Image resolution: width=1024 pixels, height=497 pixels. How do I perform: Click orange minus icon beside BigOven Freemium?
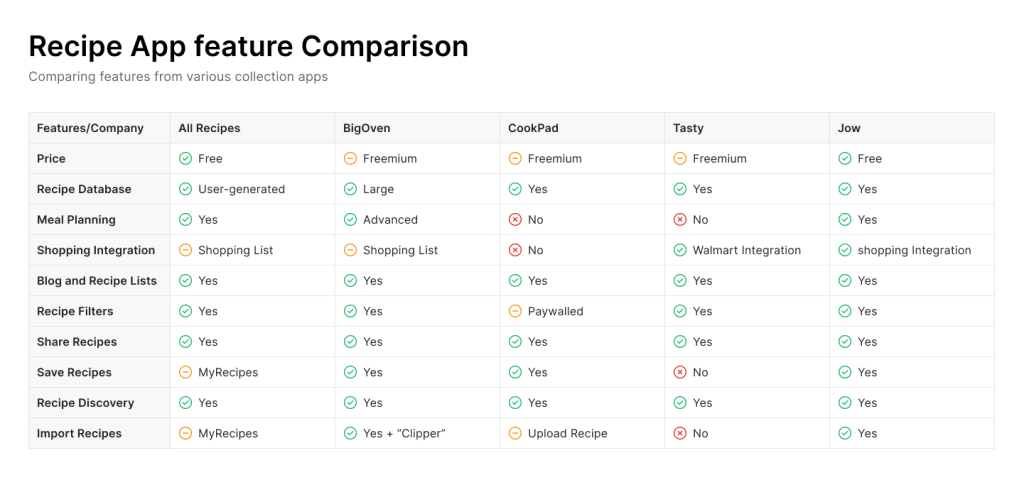click(350, 159)
